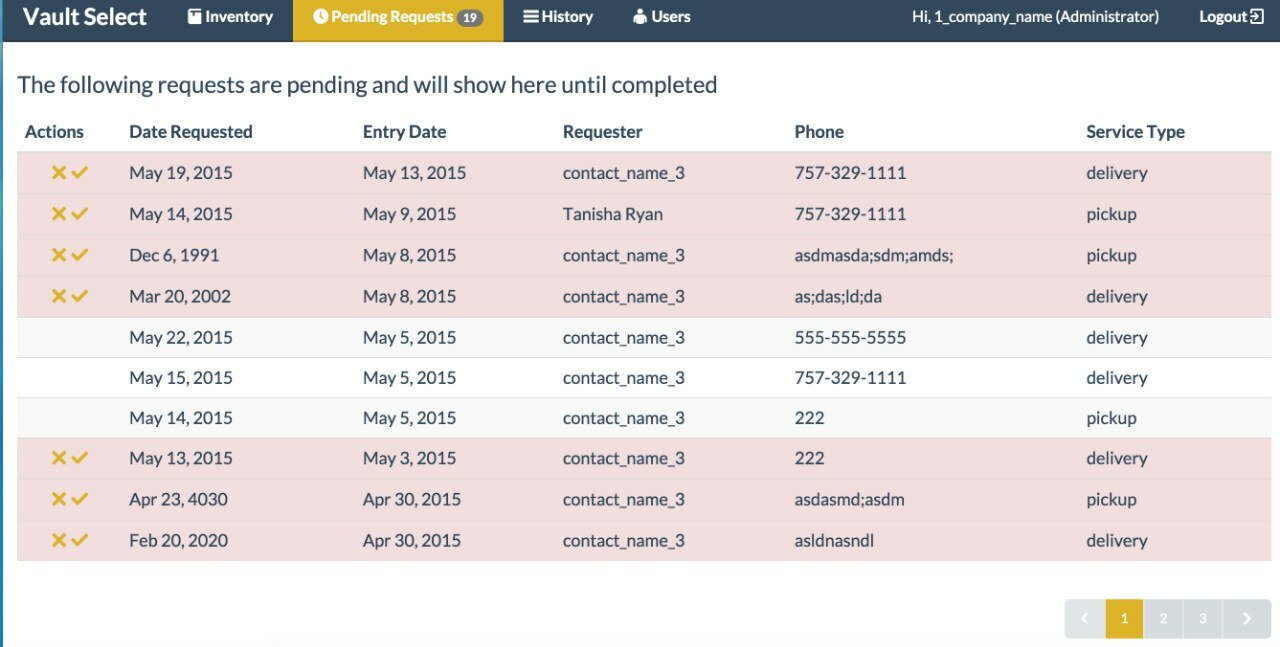Click the Vault Select brand title
This screenshot has width=1280, height=647.
[x=85, y=17]
